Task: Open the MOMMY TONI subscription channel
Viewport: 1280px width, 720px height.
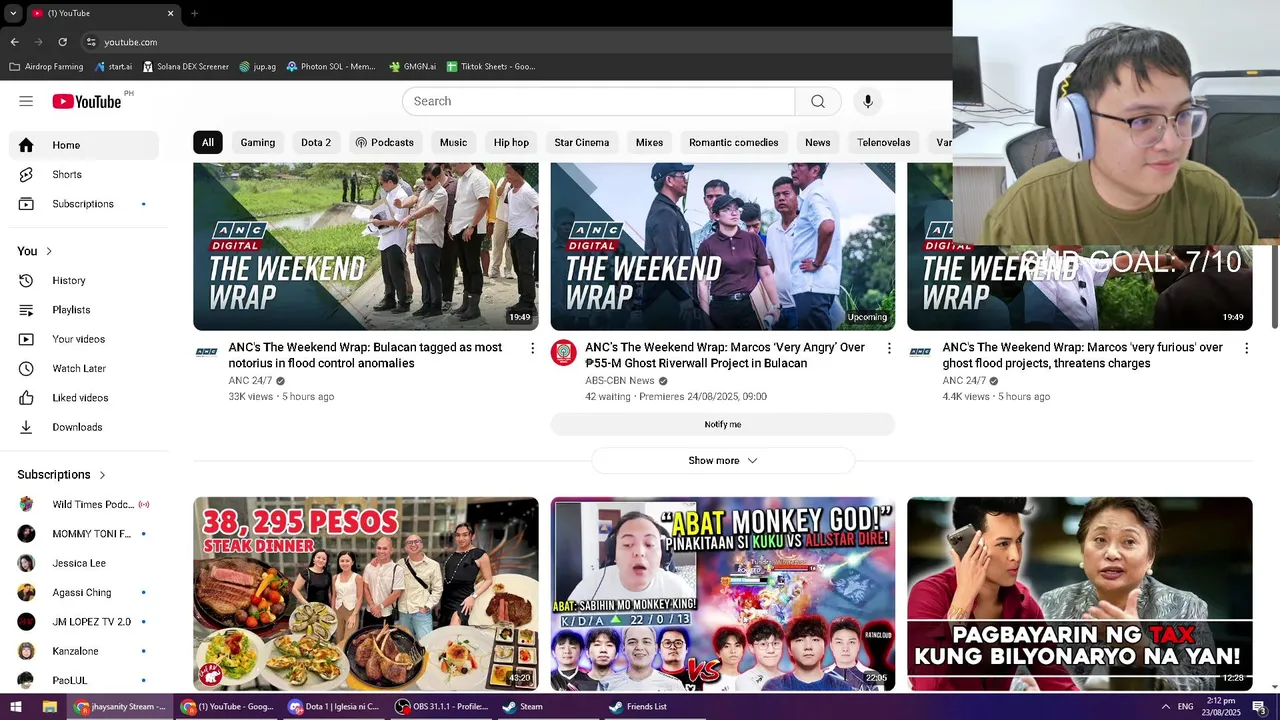Action: point(84,534)
